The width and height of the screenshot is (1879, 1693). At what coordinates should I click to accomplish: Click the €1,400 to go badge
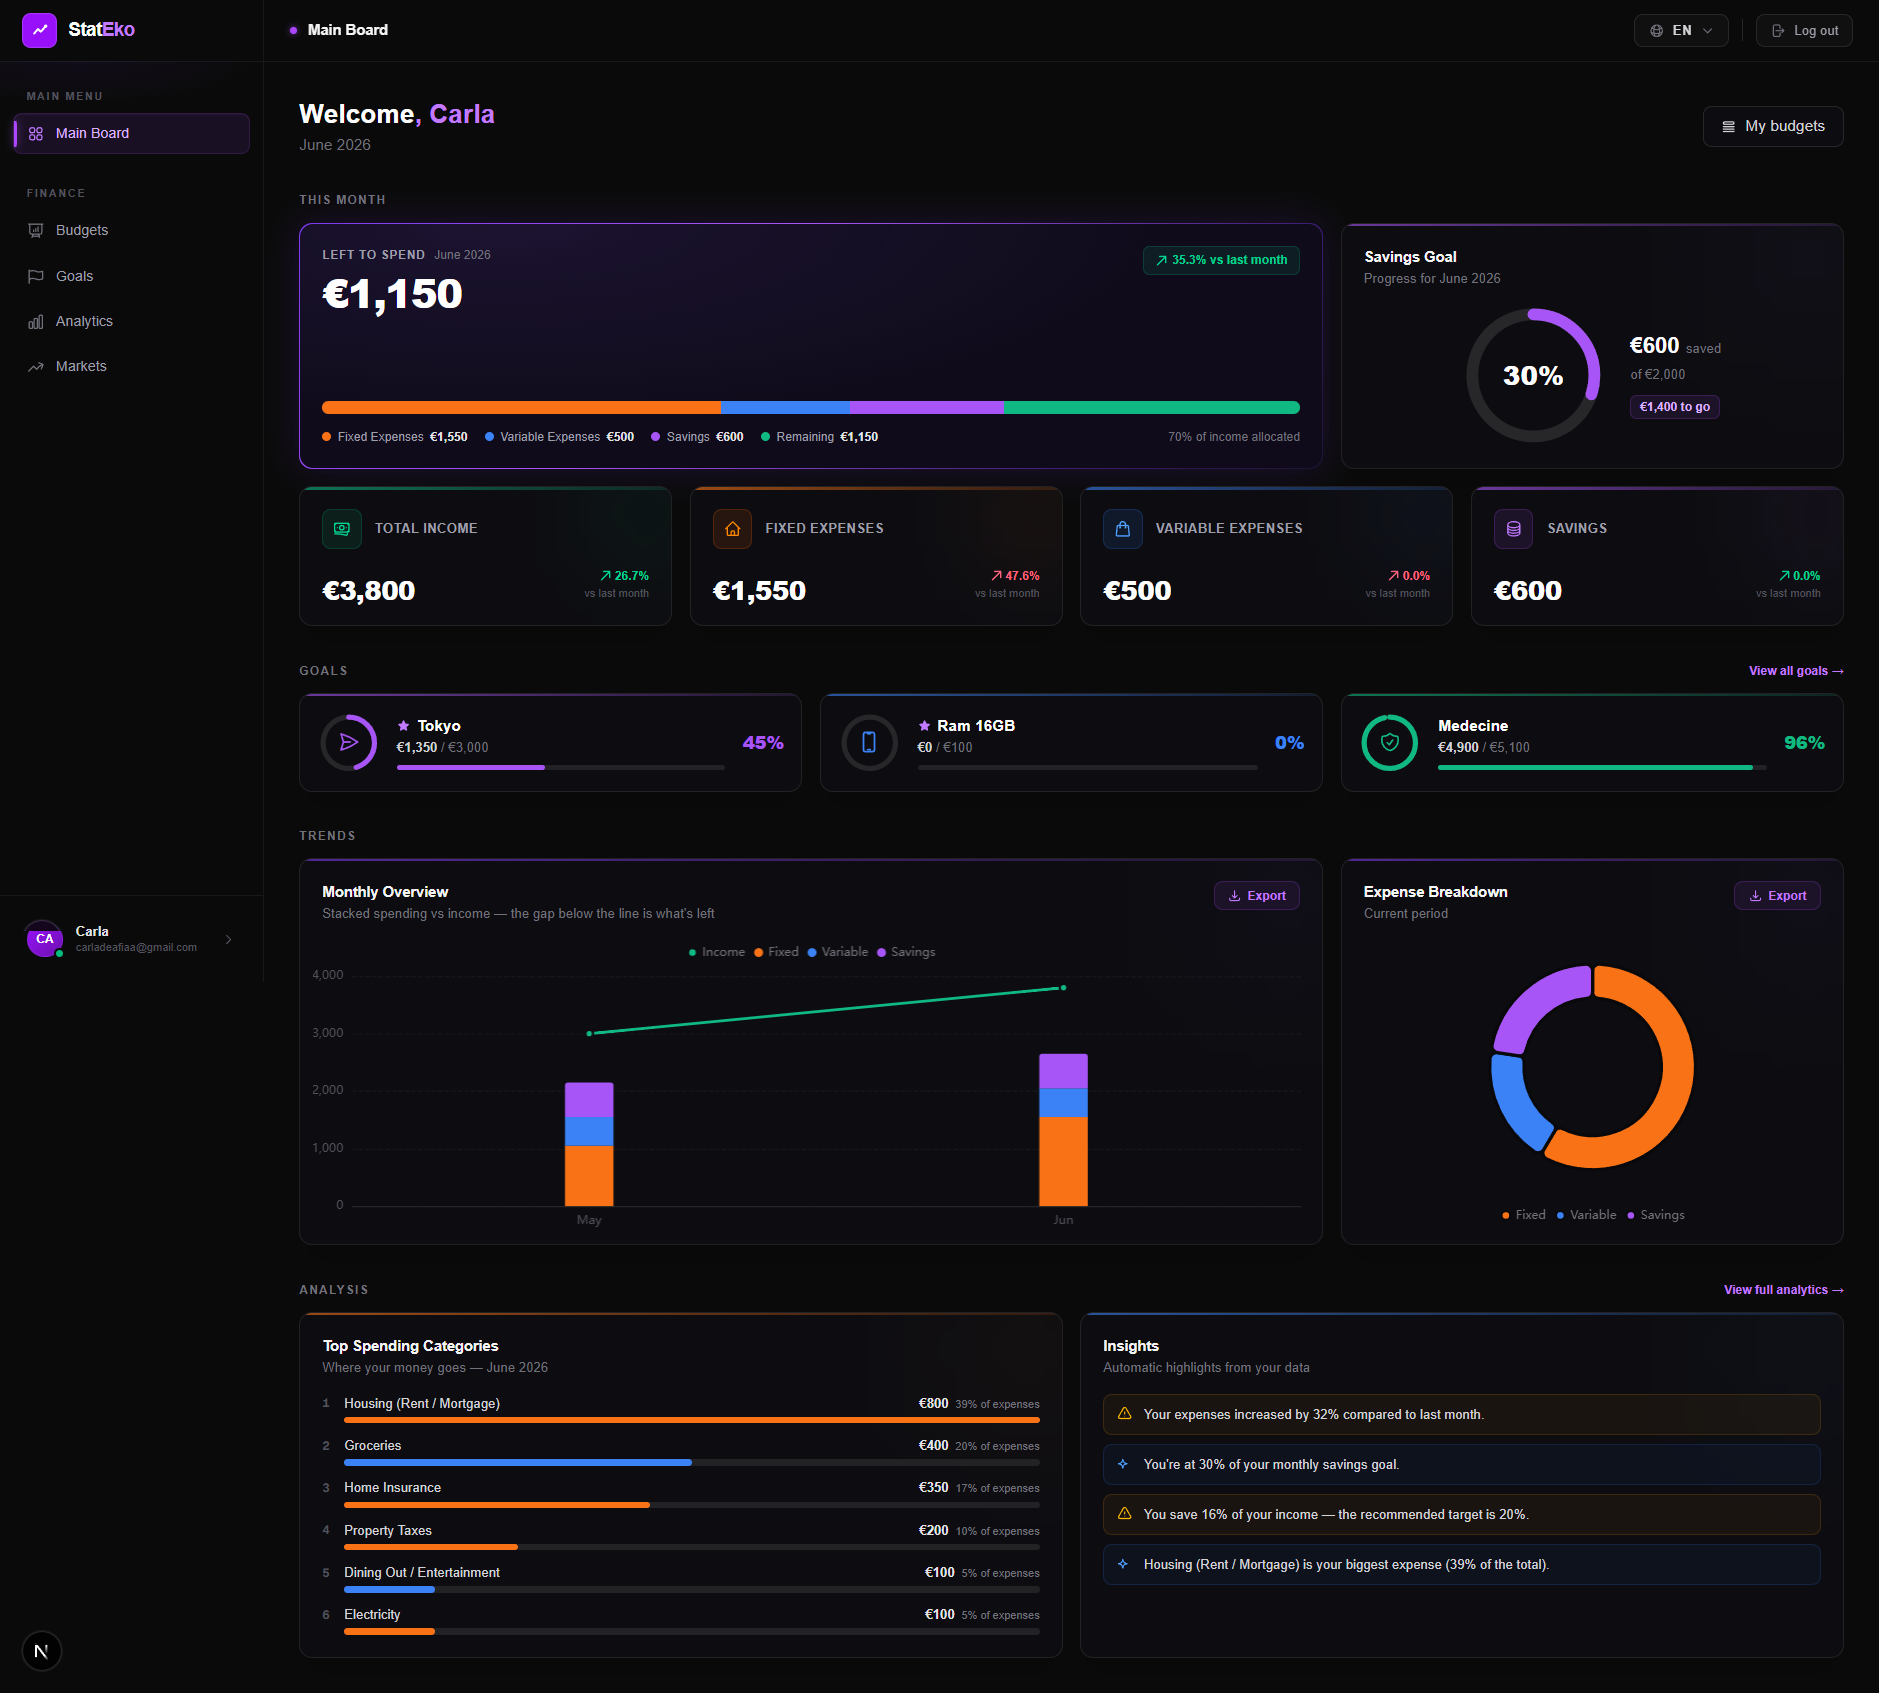point(1674,407)
